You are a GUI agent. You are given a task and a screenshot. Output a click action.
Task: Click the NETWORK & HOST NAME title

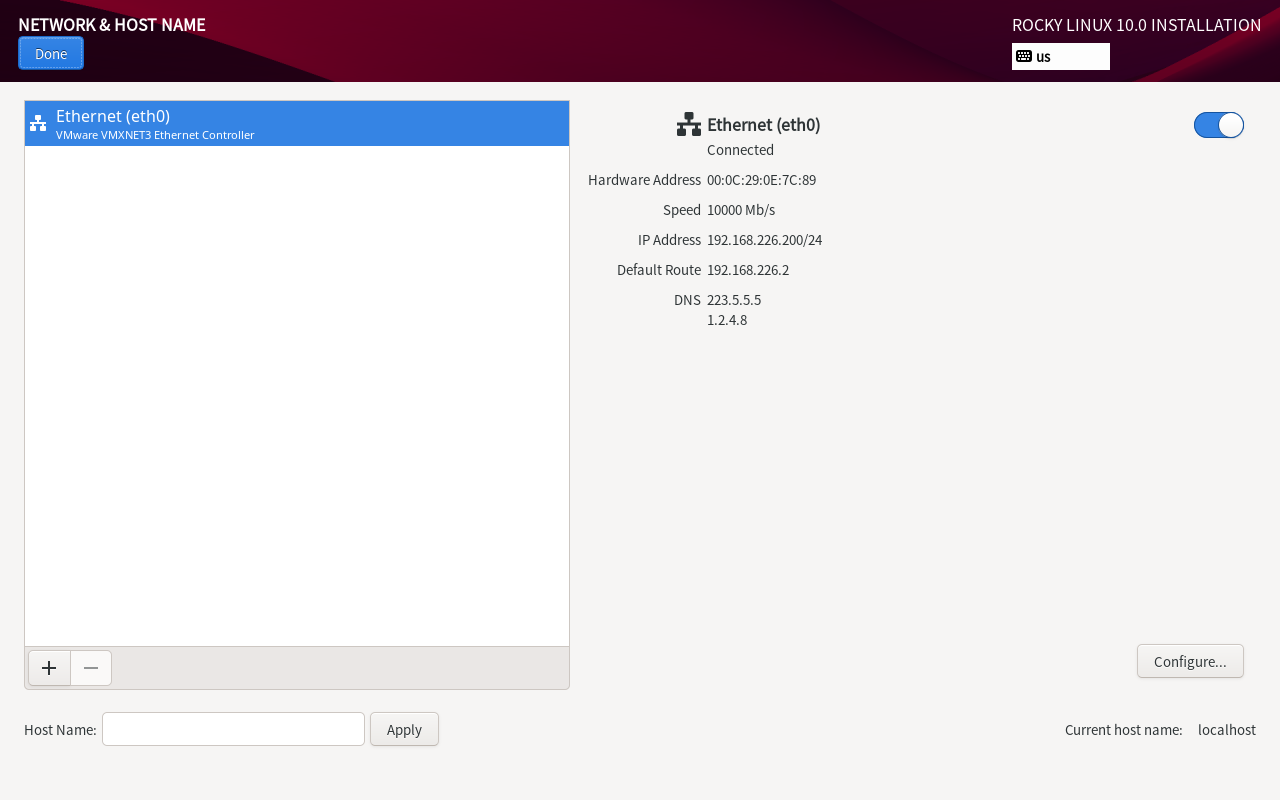(112, 25)
